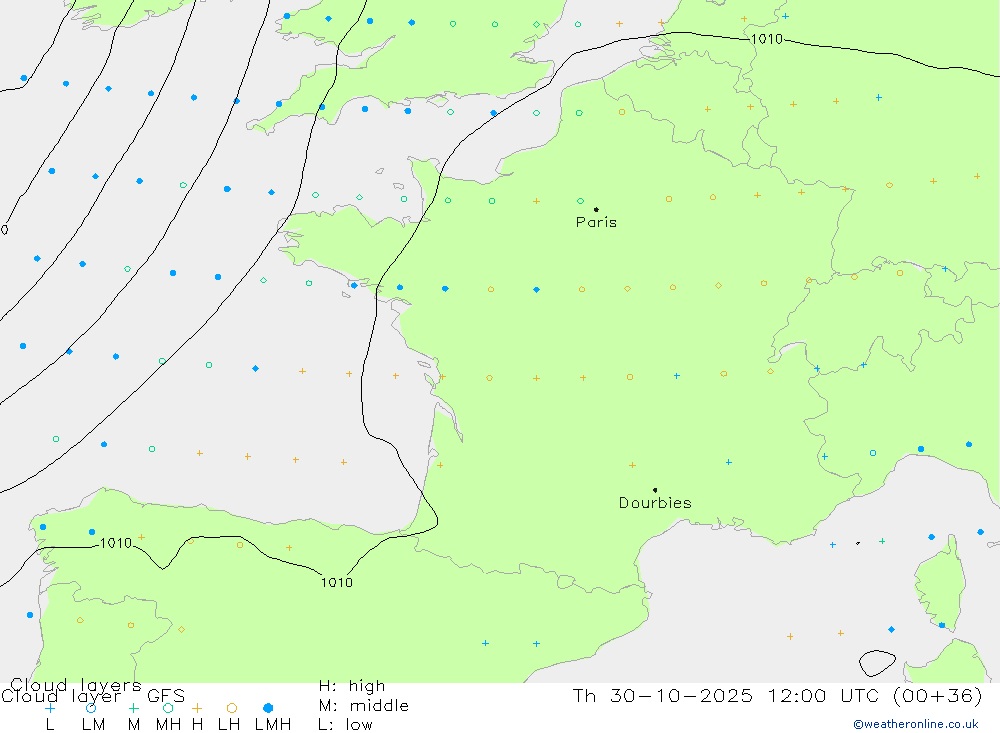Select the Paris city marker dot
Image resolution: width=1000 pixels, height=733 pixels.
[x=596, y=209]
